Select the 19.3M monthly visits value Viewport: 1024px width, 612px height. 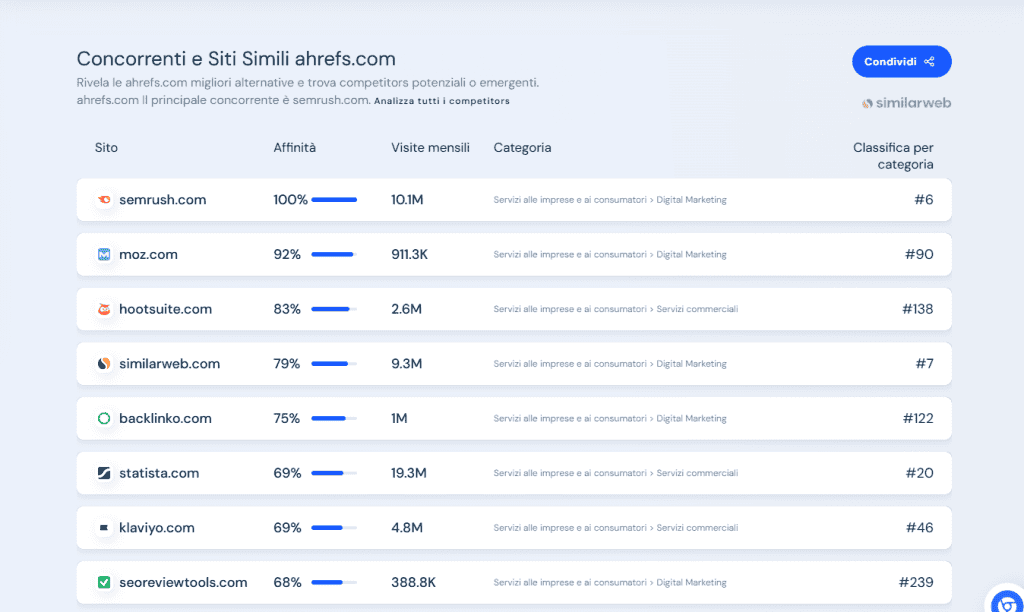pyautogui.click(x=409, y=473)
